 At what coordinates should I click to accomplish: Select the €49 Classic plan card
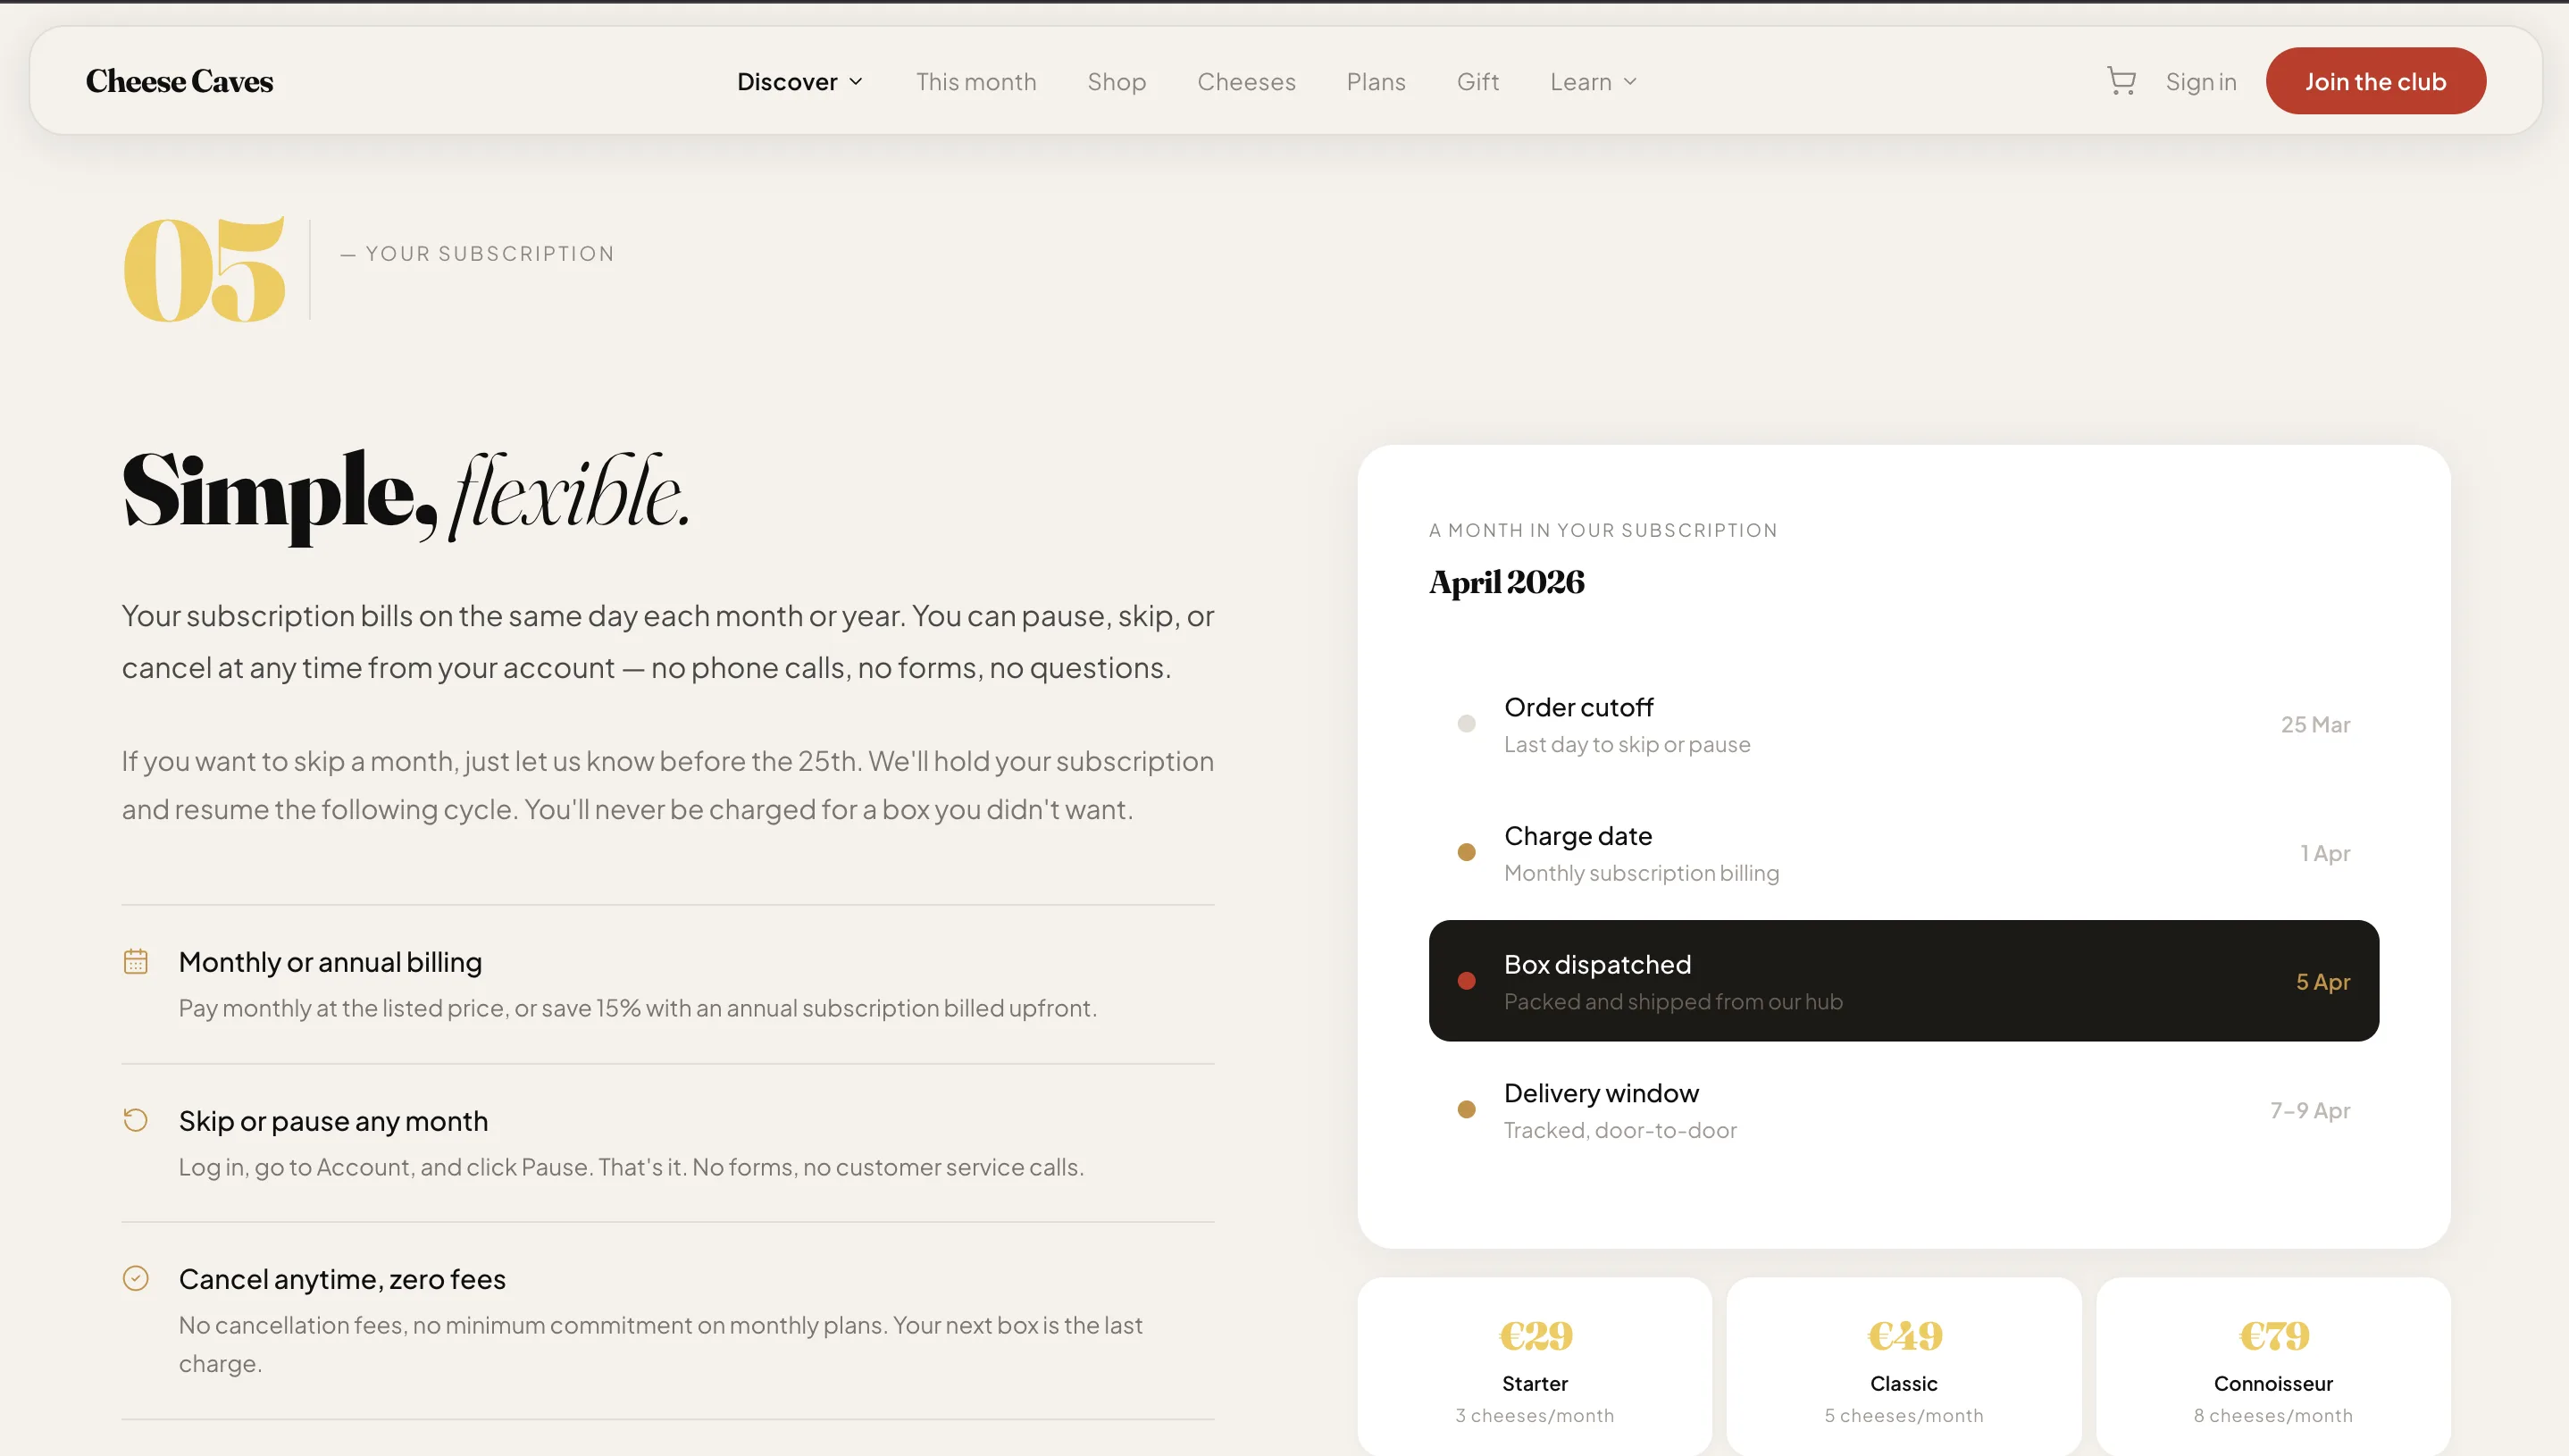coord(1903,1366)
